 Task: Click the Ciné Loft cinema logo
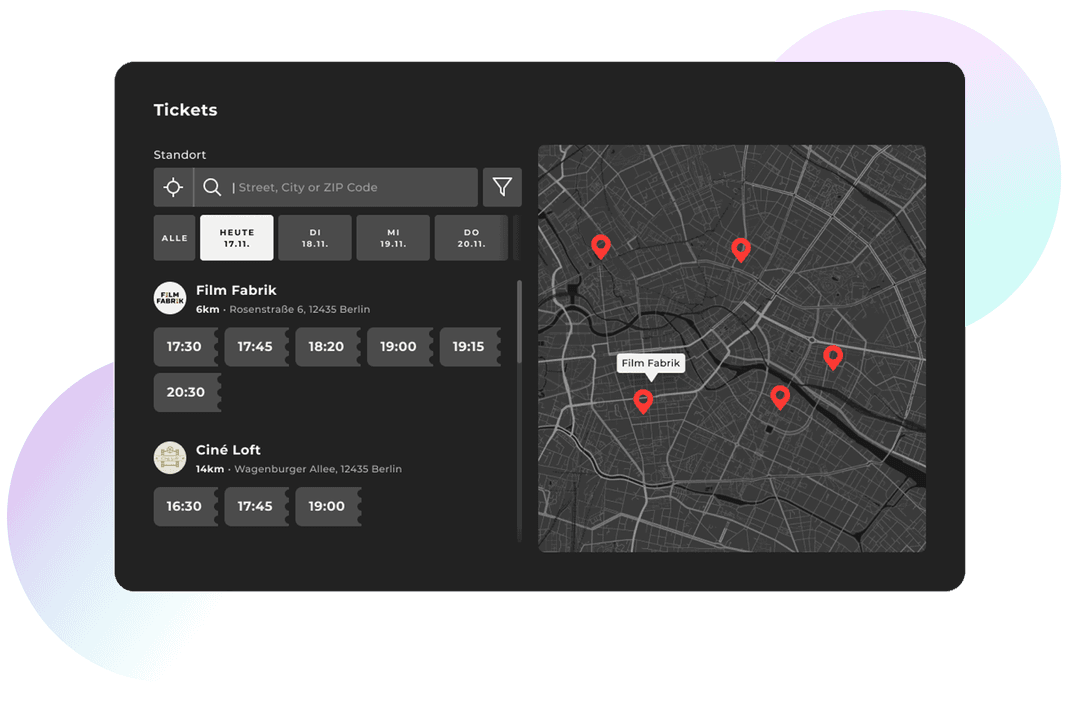click(x=170, y=458)
